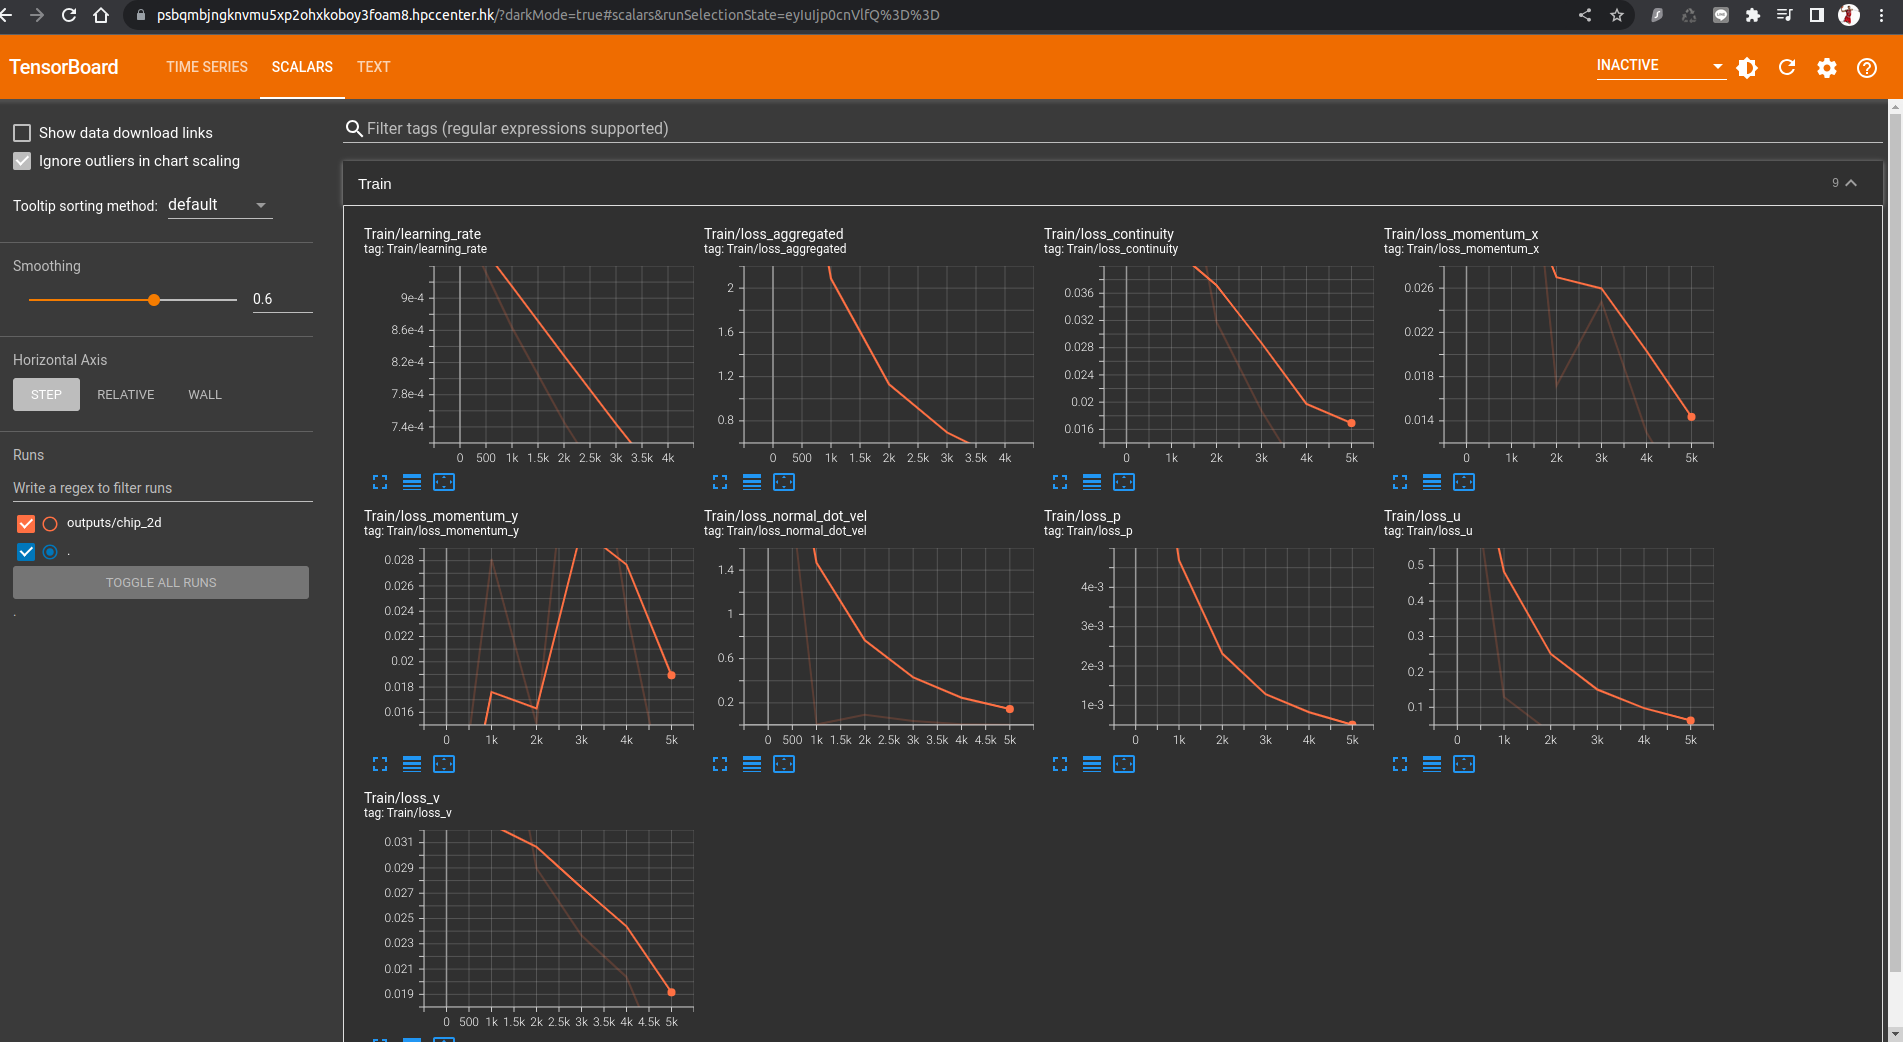Toggle y-axis log scale on Train/loss_continuity chart
The width and height of the screenshot is (1903, 1042).
[1092, 482]
